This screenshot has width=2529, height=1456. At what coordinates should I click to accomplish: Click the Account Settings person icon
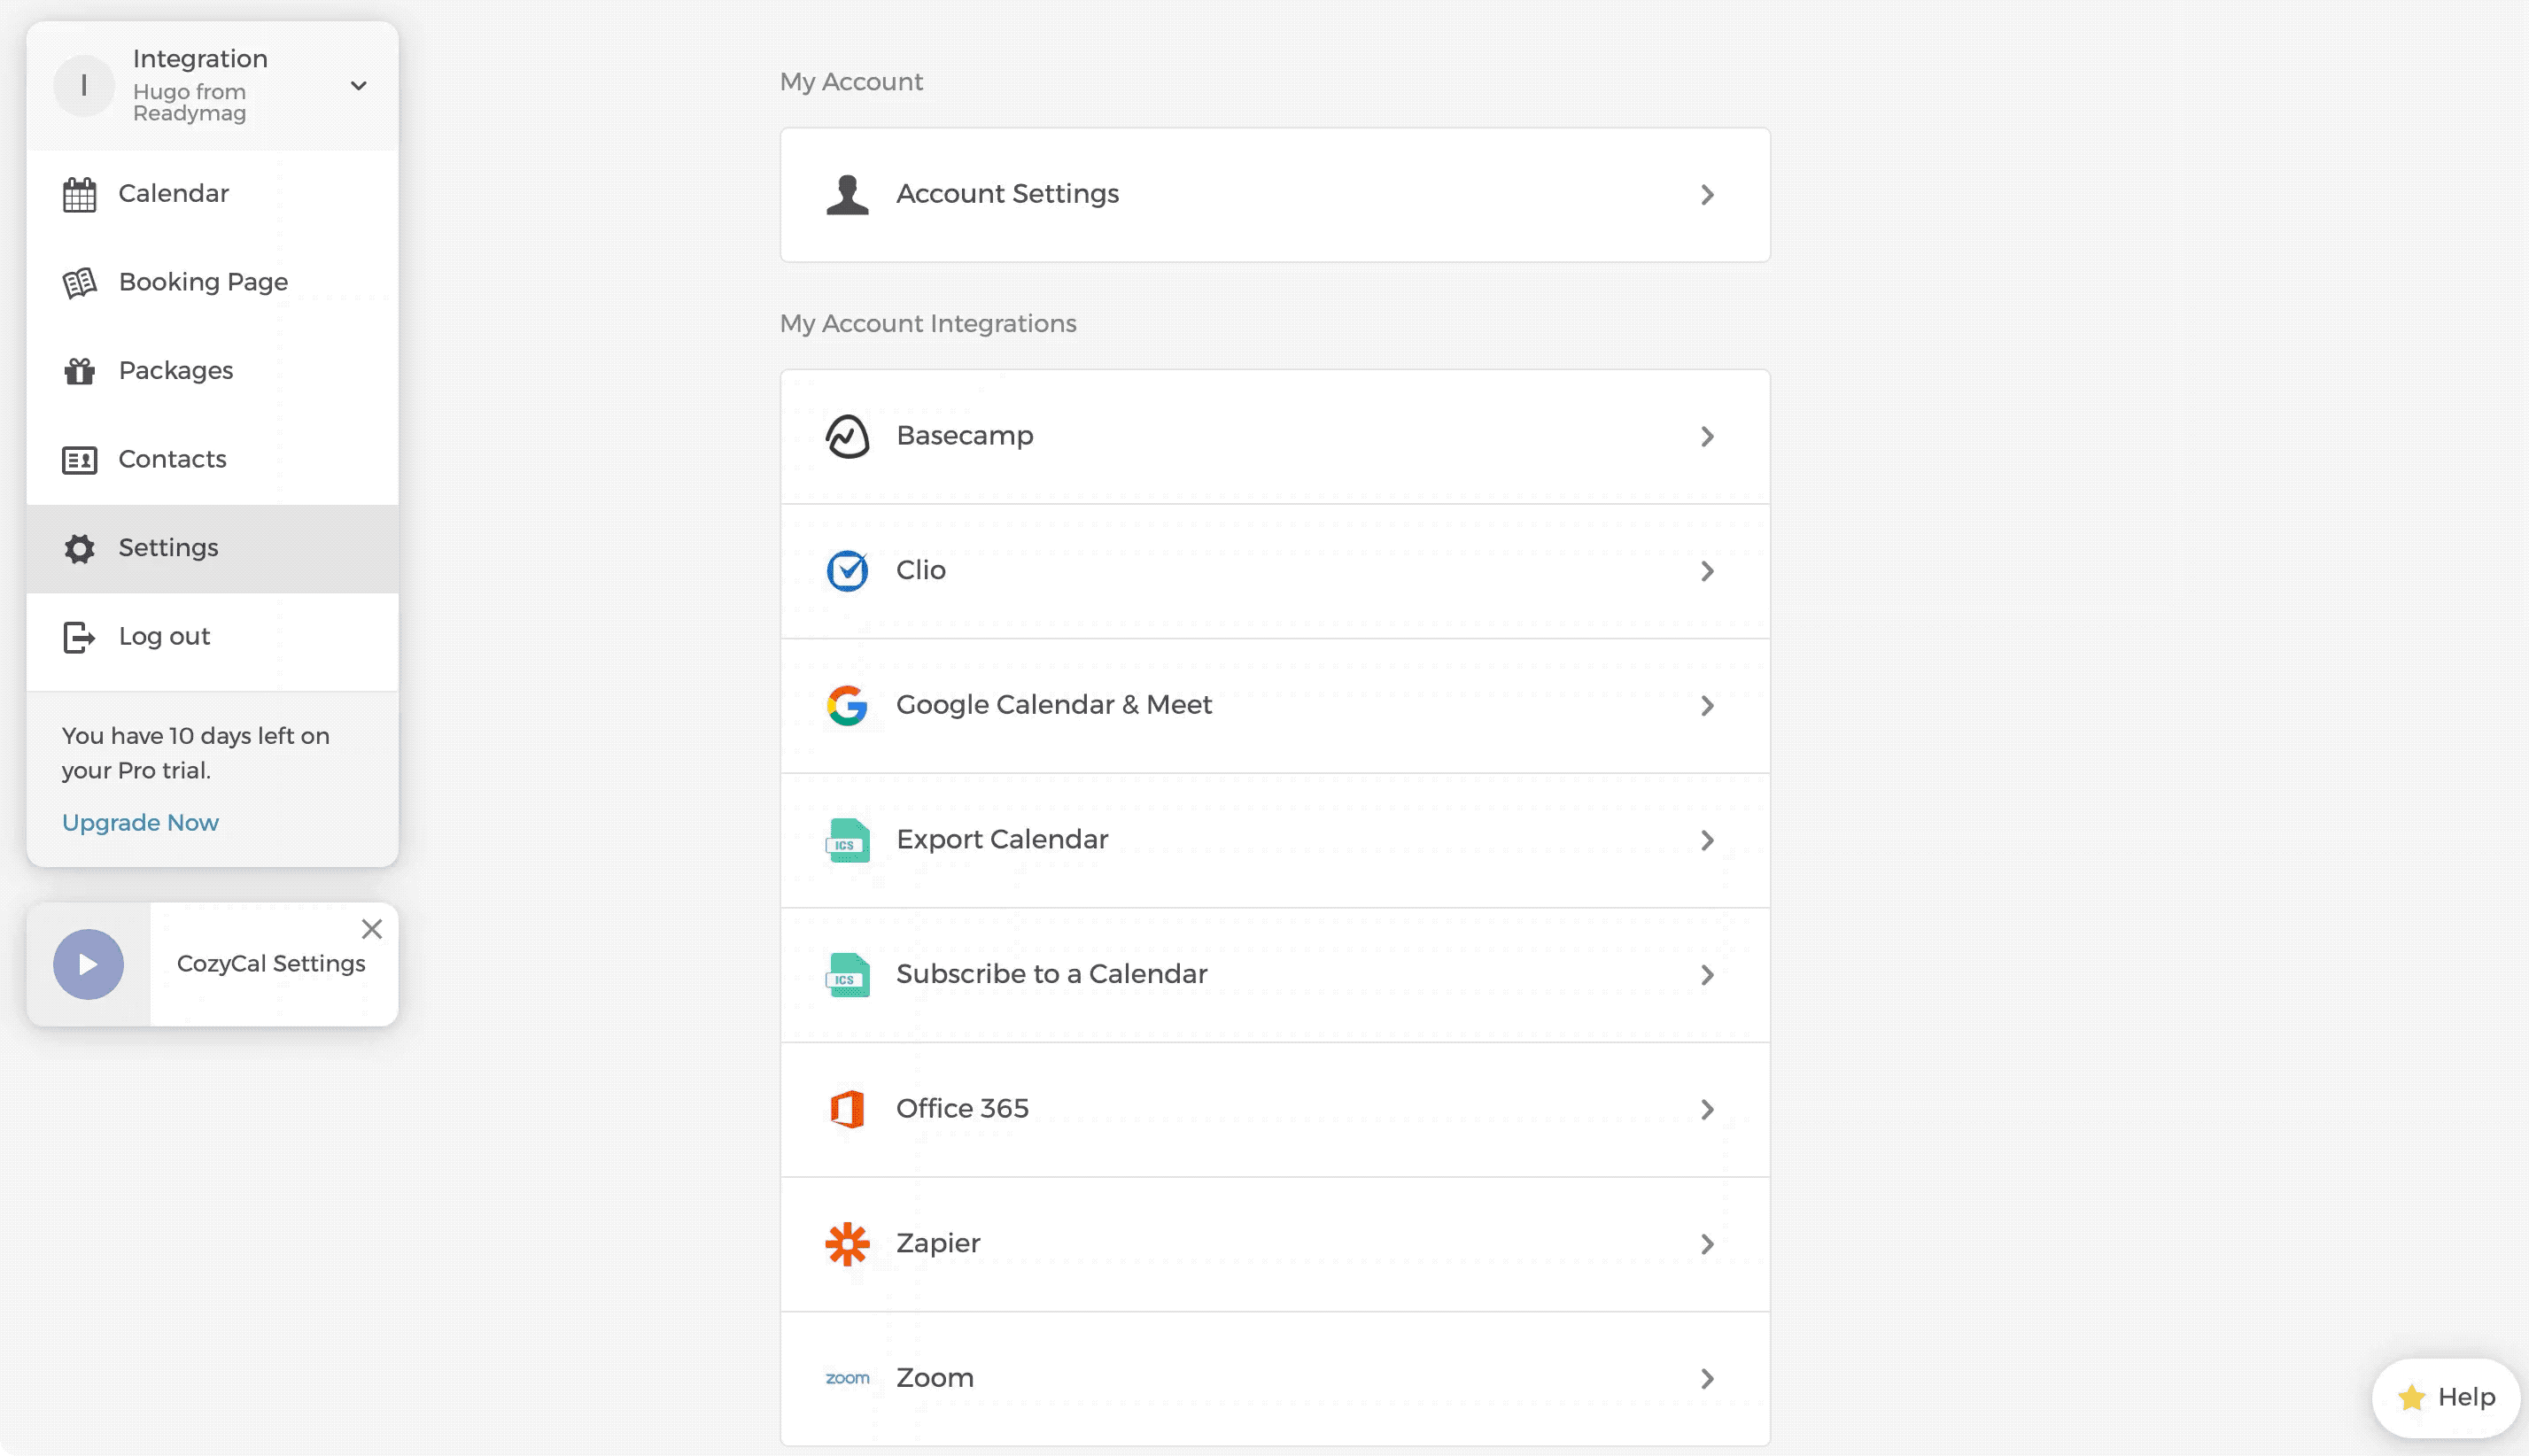point(847,195)
